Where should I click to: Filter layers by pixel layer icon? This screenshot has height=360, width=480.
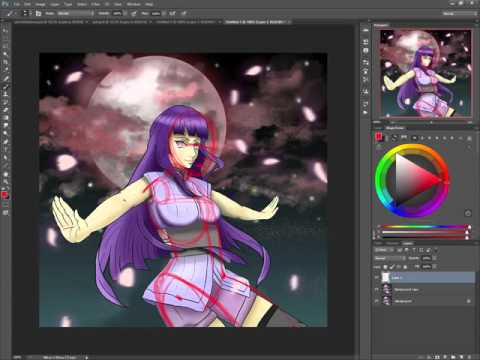pos(399,250)
